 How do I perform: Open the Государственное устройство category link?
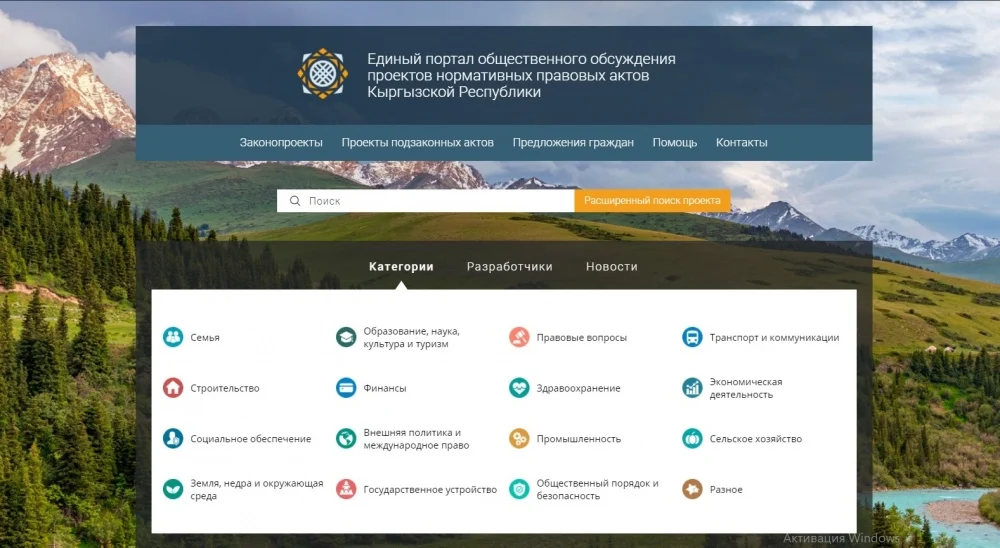pos(430,490)
